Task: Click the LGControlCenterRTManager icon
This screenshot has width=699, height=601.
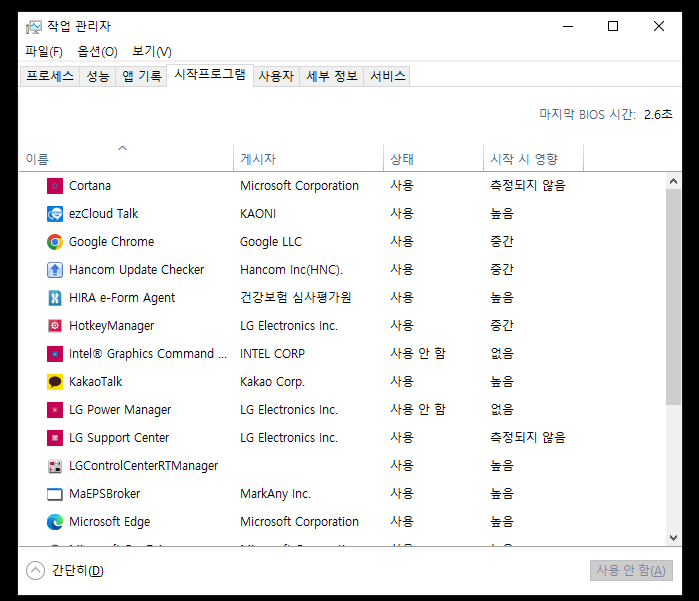Action: tap(55, 466)
